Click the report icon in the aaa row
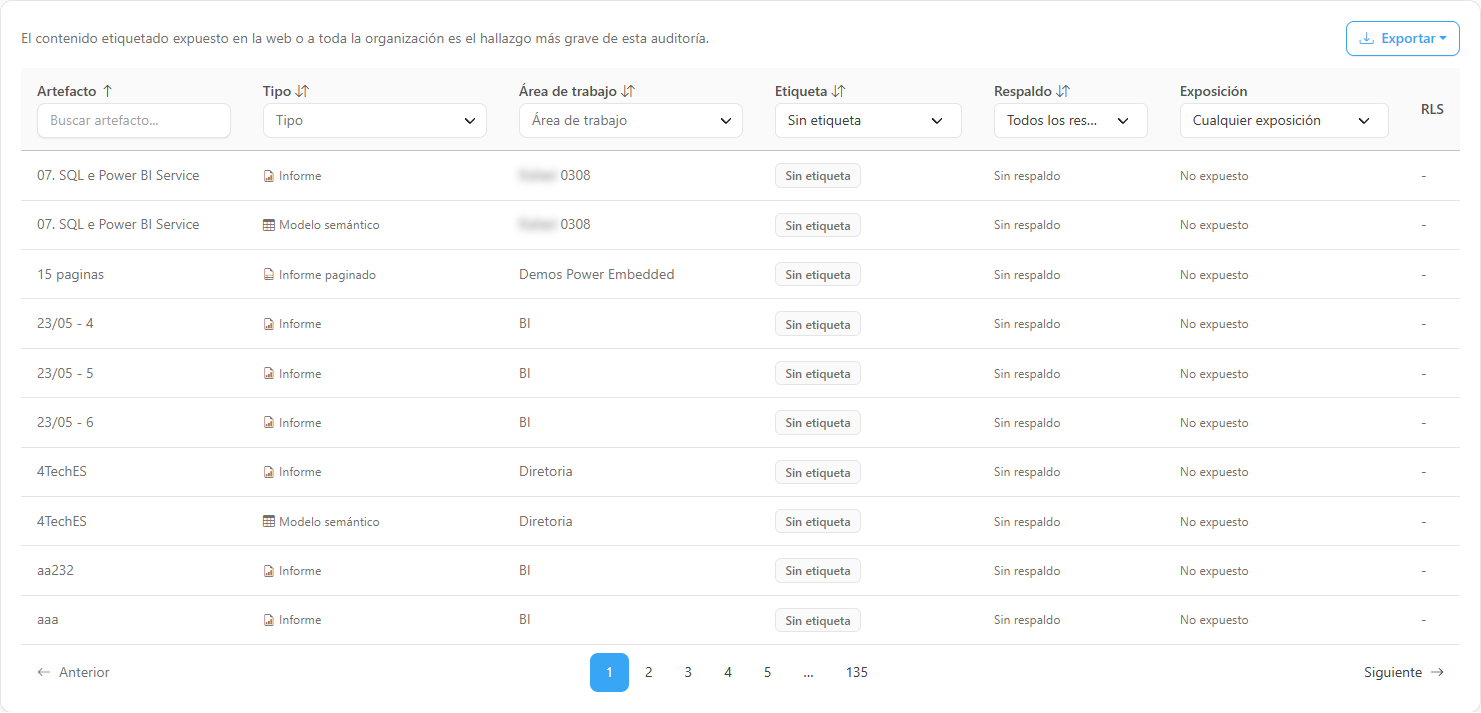Screen dimensions: 1481x713 point(268,620)
